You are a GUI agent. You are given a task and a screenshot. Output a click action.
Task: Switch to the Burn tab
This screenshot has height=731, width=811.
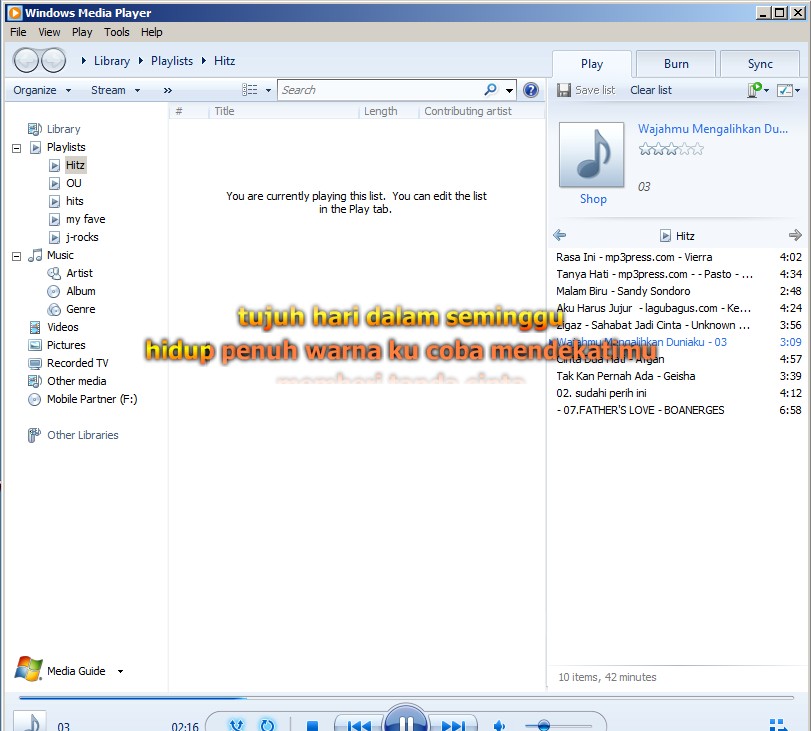point(676,64)
